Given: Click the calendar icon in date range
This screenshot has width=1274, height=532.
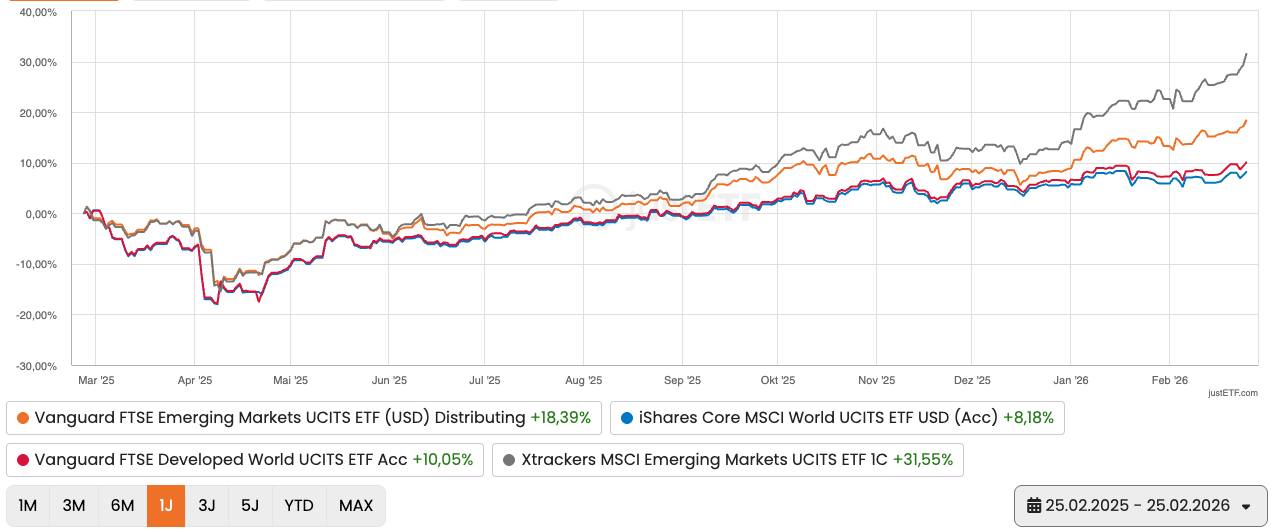Looking at the screenshot, I should click(x=1034, y=506).
